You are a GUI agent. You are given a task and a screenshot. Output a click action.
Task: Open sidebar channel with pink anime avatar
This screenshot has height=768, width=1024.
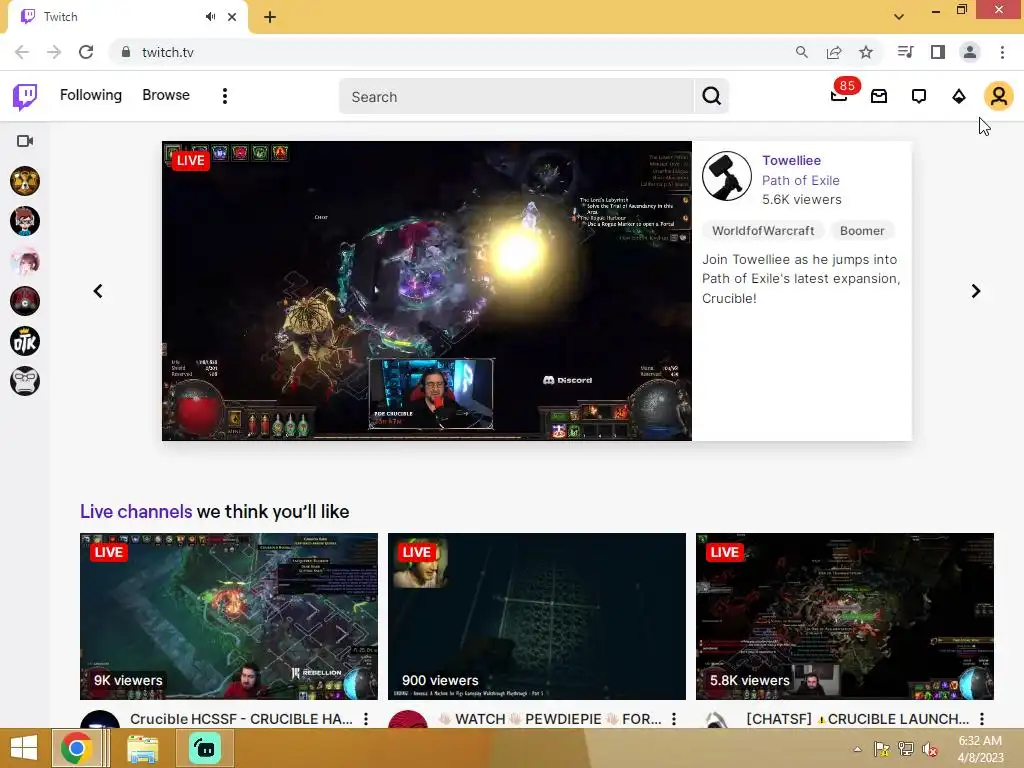[25, 261]
